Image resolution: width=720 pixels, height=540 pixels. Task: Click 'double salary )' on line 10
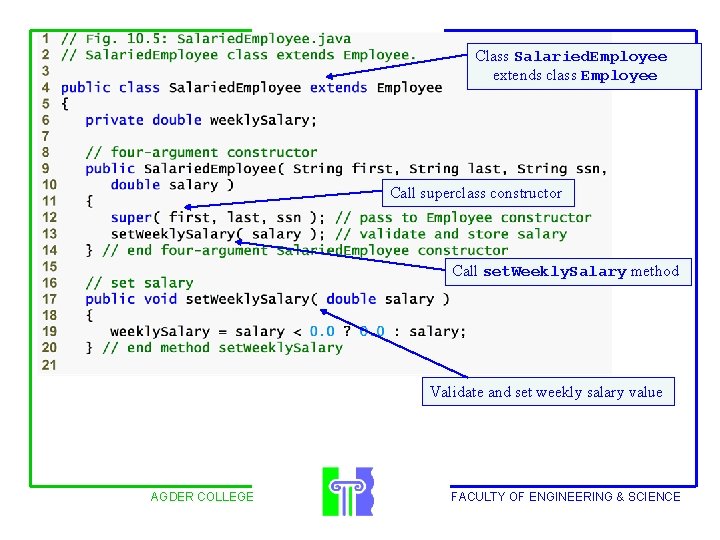173,185
